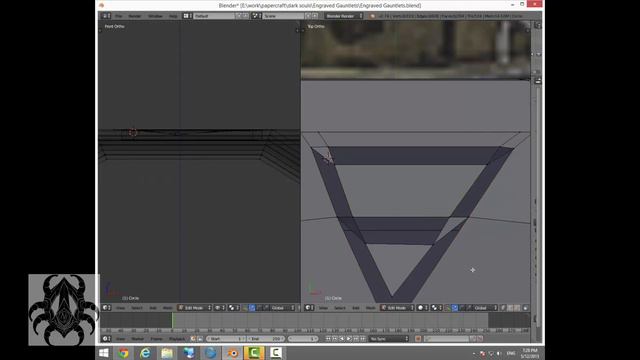640x360 pixels.
Task: Open the viewport shading selector in the Front Ortho view
Action: click(x=220, y=308)
